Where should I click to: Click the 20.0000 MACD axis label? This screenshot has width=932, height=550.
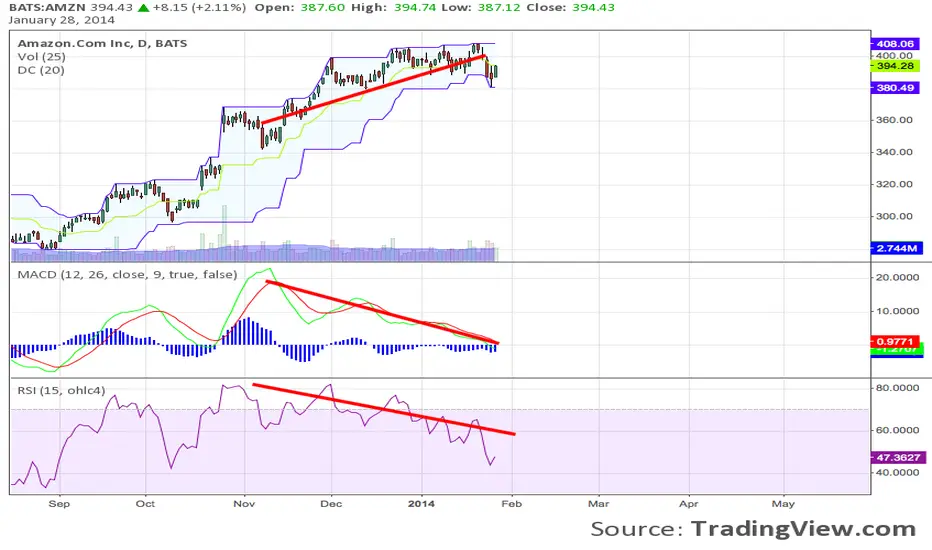(898, 278)
